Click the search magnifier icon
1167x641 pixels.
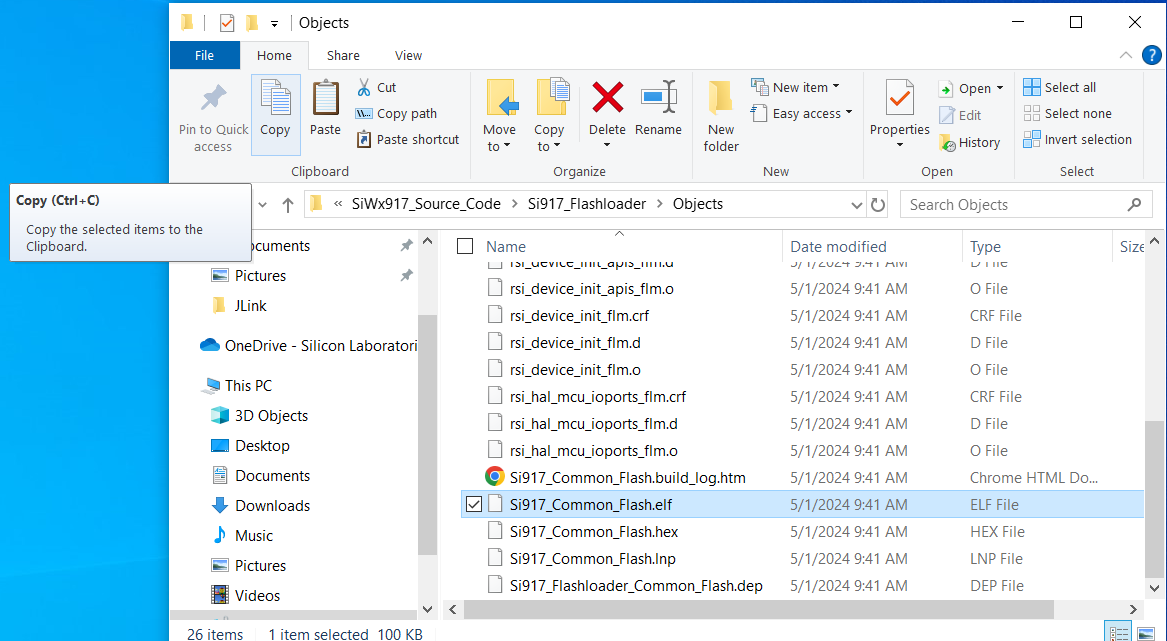point(1134,204)
